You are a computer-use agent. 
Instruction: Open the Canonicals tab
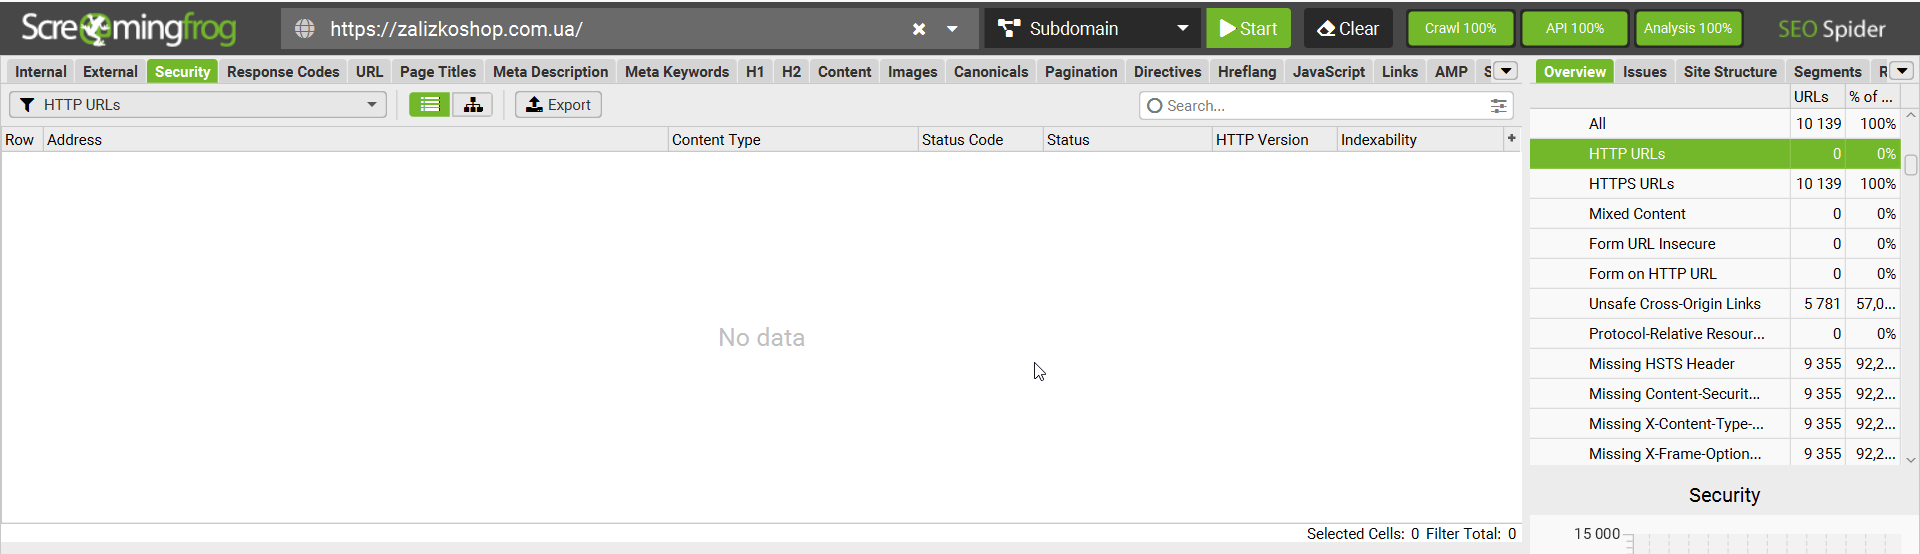pyautogui.click(x=991, y=71)
